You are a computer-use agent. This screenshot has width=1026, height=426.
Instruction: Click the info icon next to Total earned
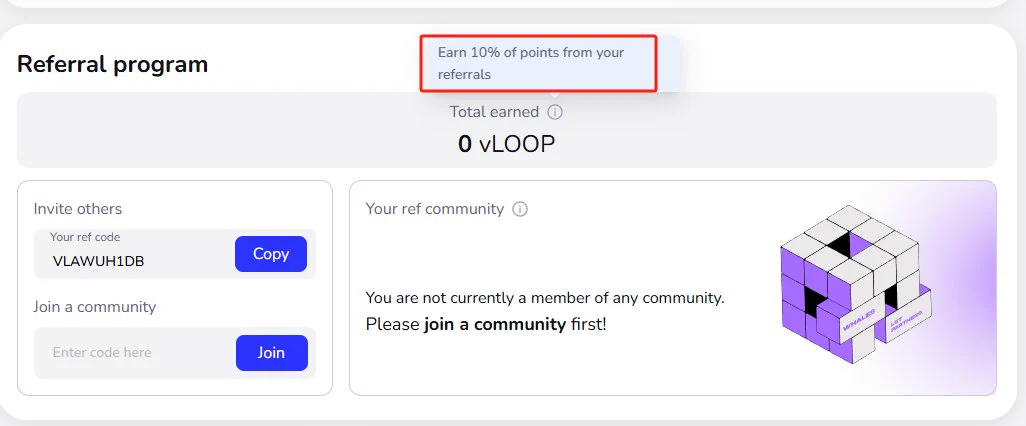[556, 113]
